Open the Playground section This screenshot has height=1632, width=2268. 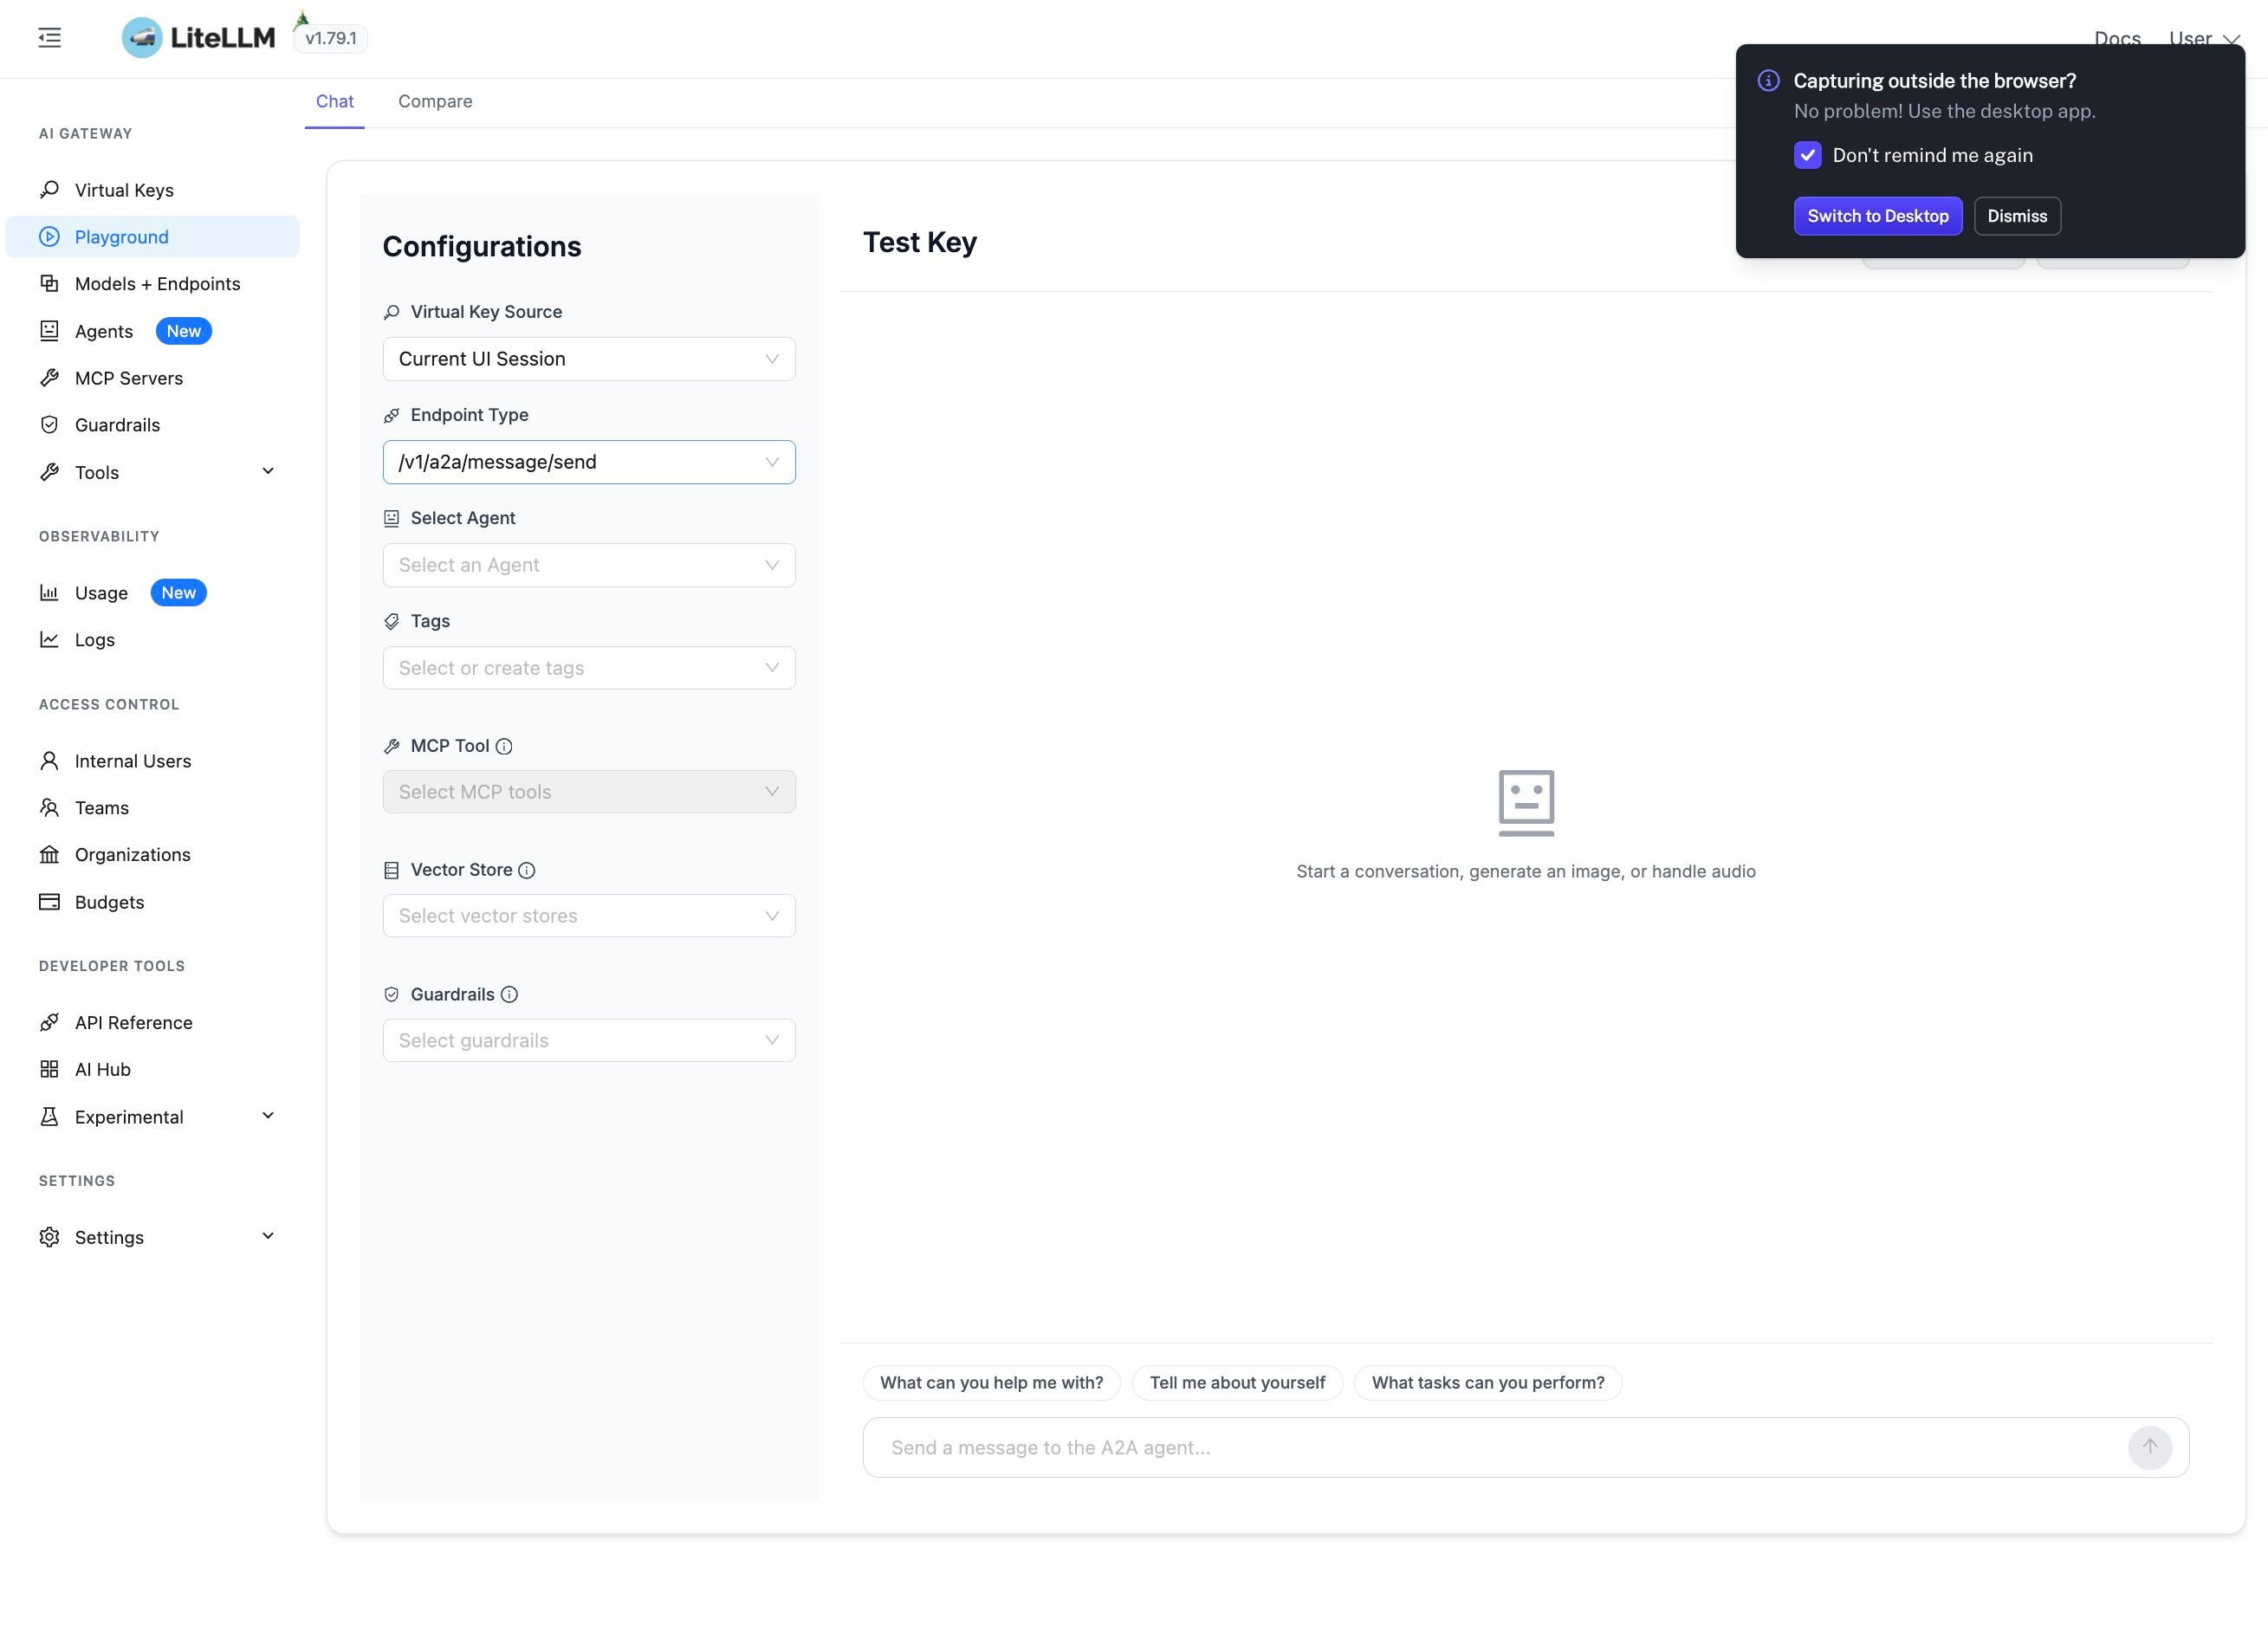121,236
